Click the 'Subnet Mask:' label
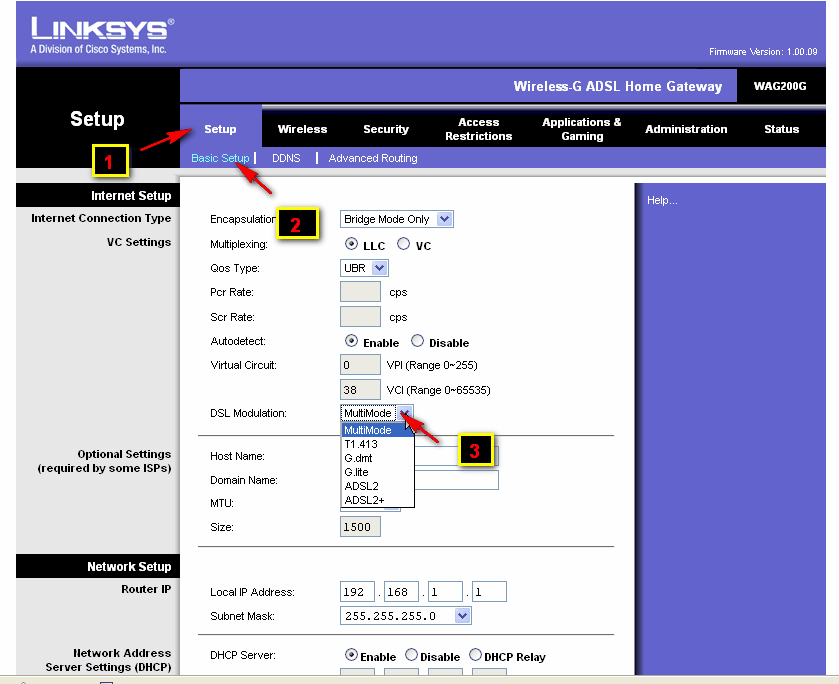Screen dimensions: 839x684 [242, 616]
